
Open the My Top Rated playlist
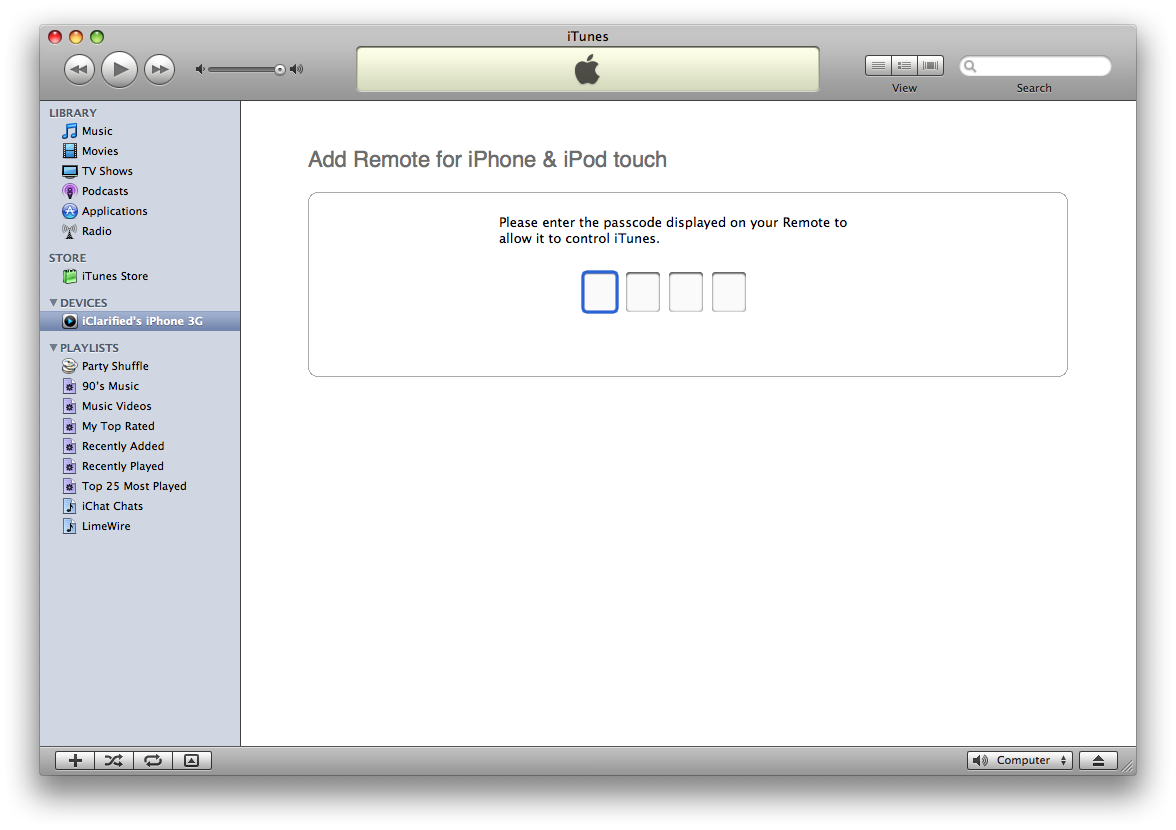[140, 426]
